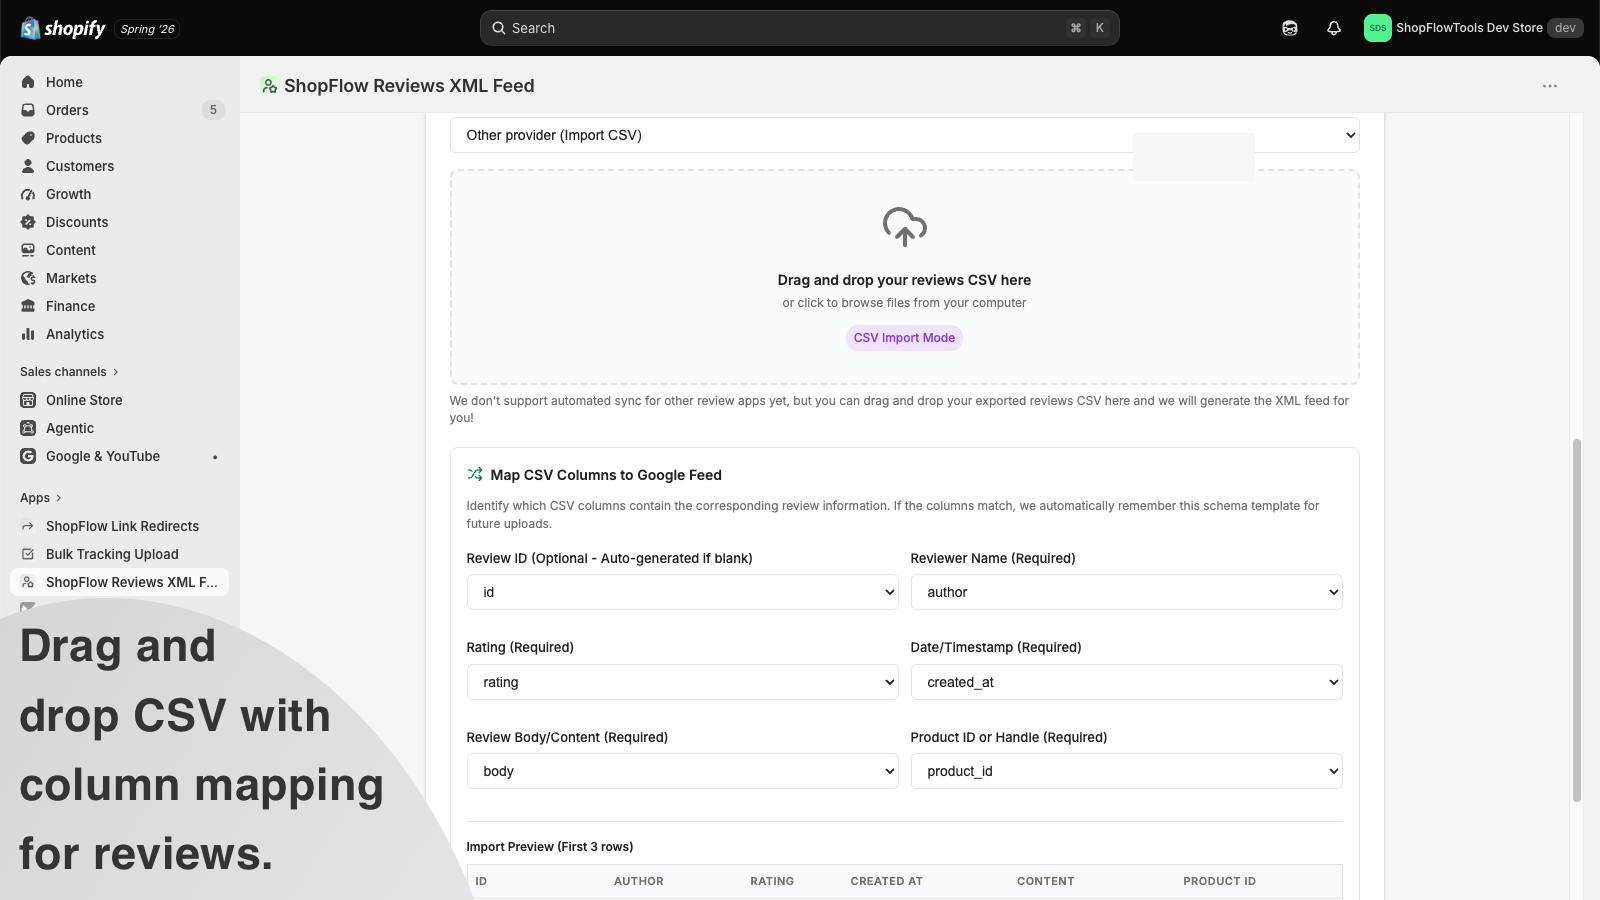Click the cloud upload icon
This screenshot has width=1600, height=900.
904,227
